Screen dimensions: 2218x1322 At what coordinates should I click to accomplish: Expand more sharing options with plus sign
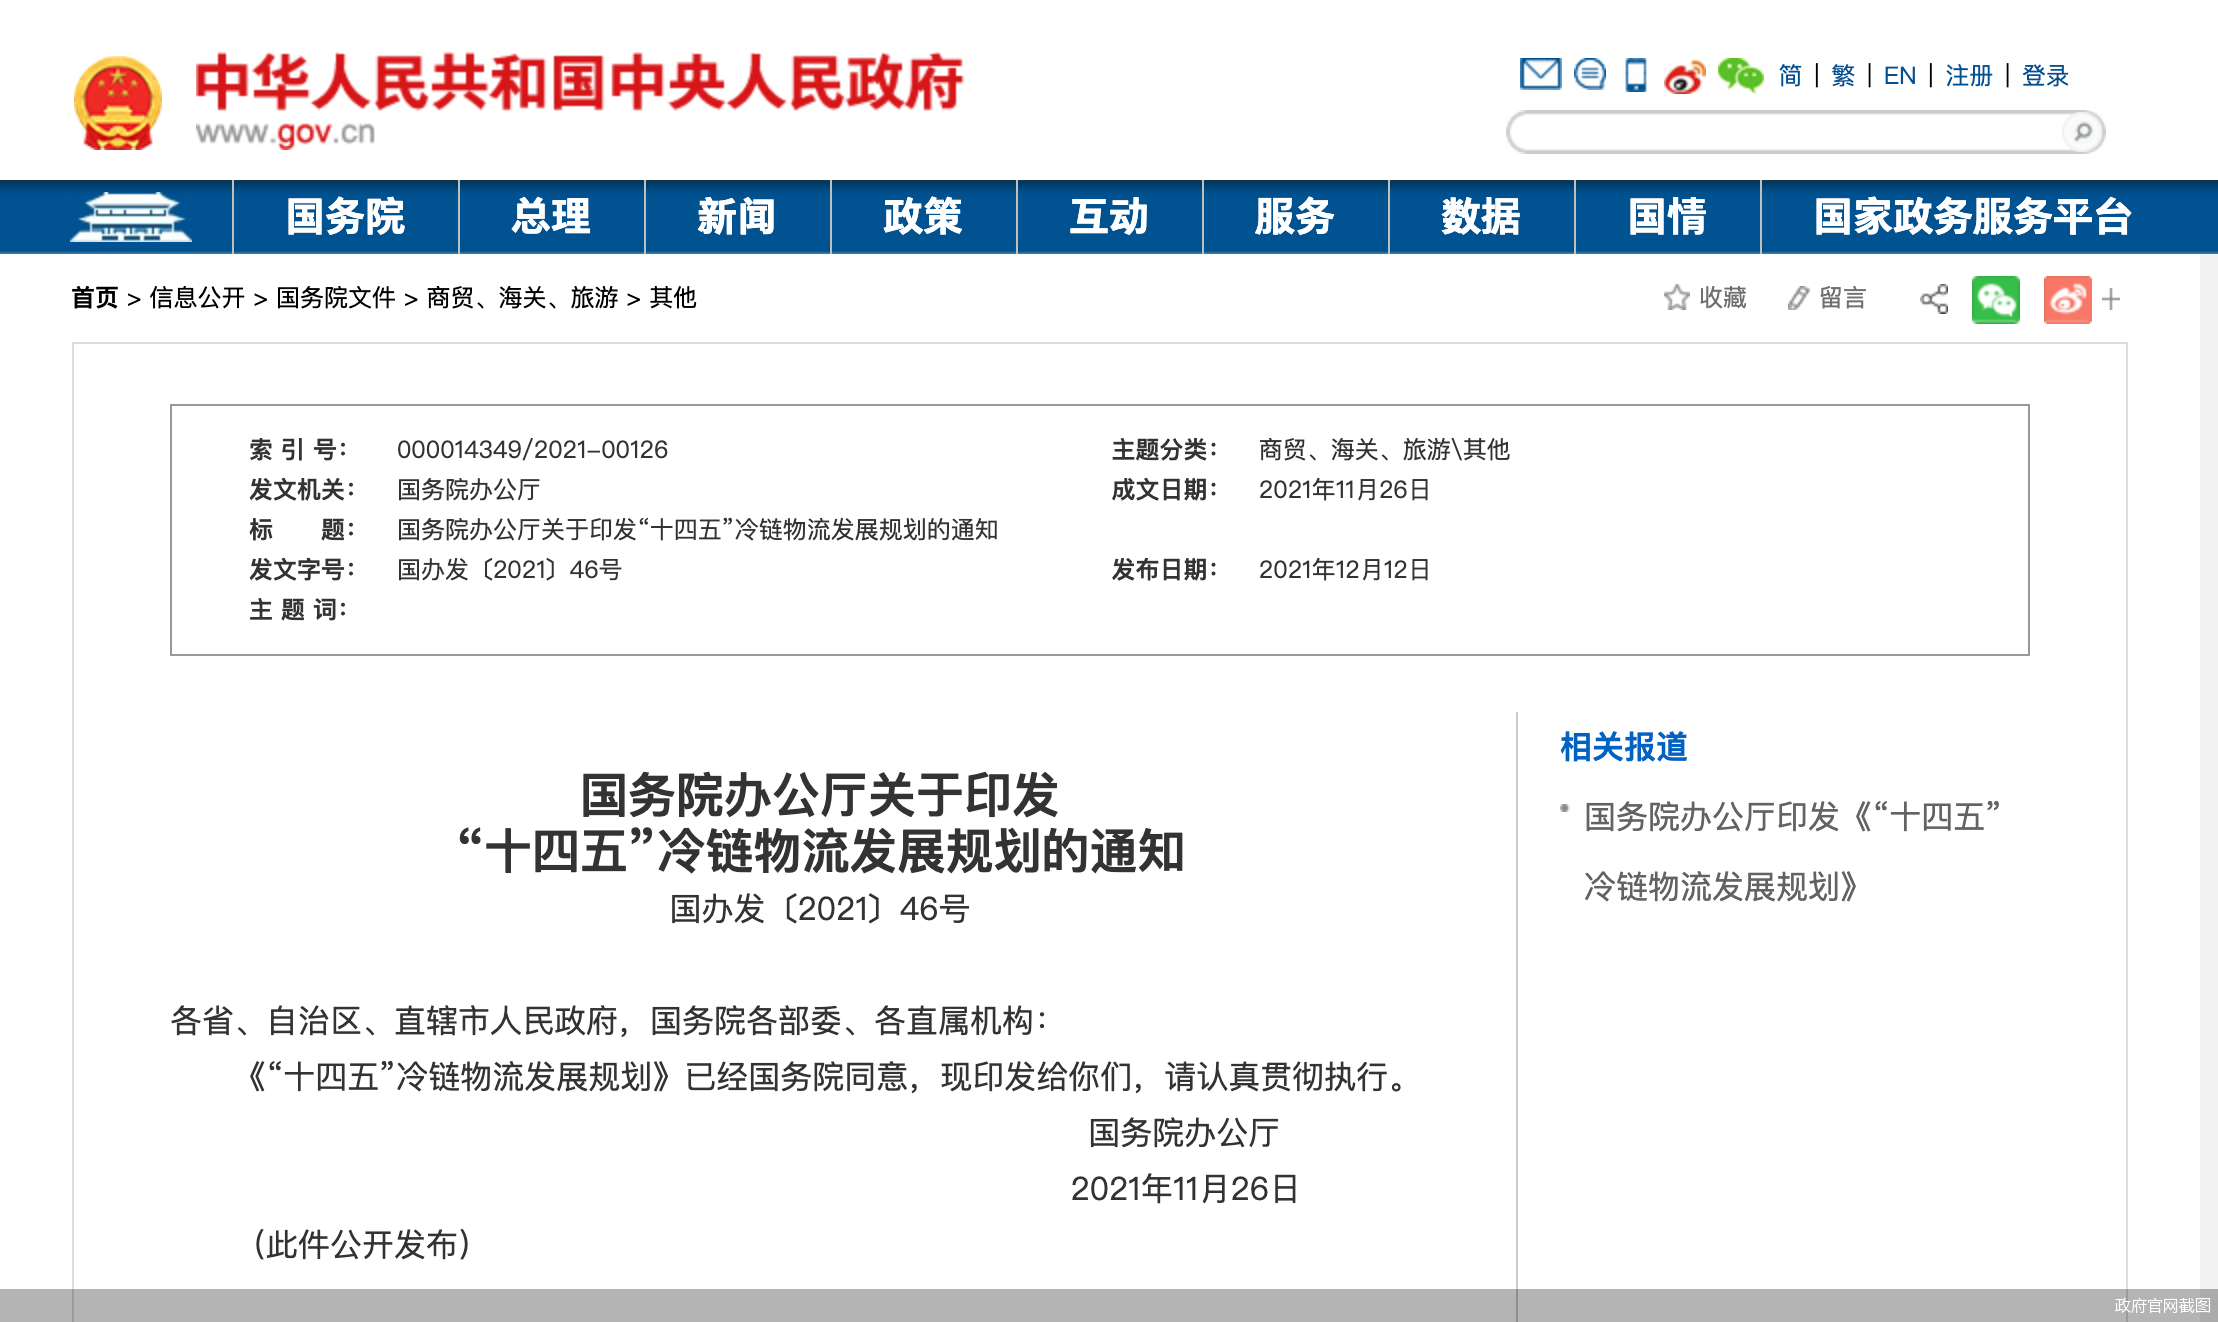click(x=2111, y=298)
